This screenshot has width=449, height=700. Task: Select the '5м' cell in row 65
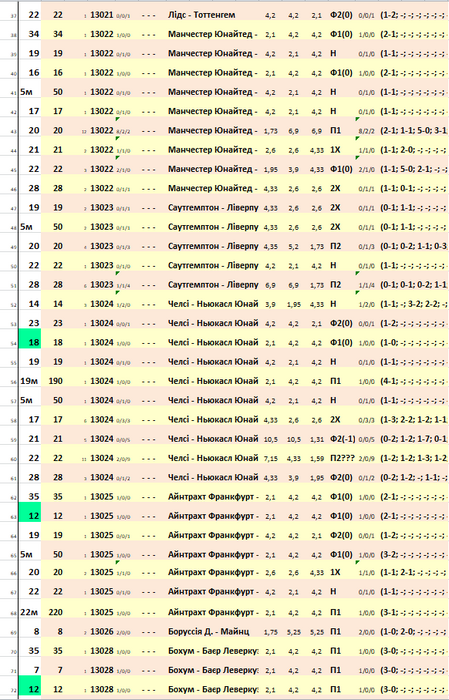coord(26,554)
